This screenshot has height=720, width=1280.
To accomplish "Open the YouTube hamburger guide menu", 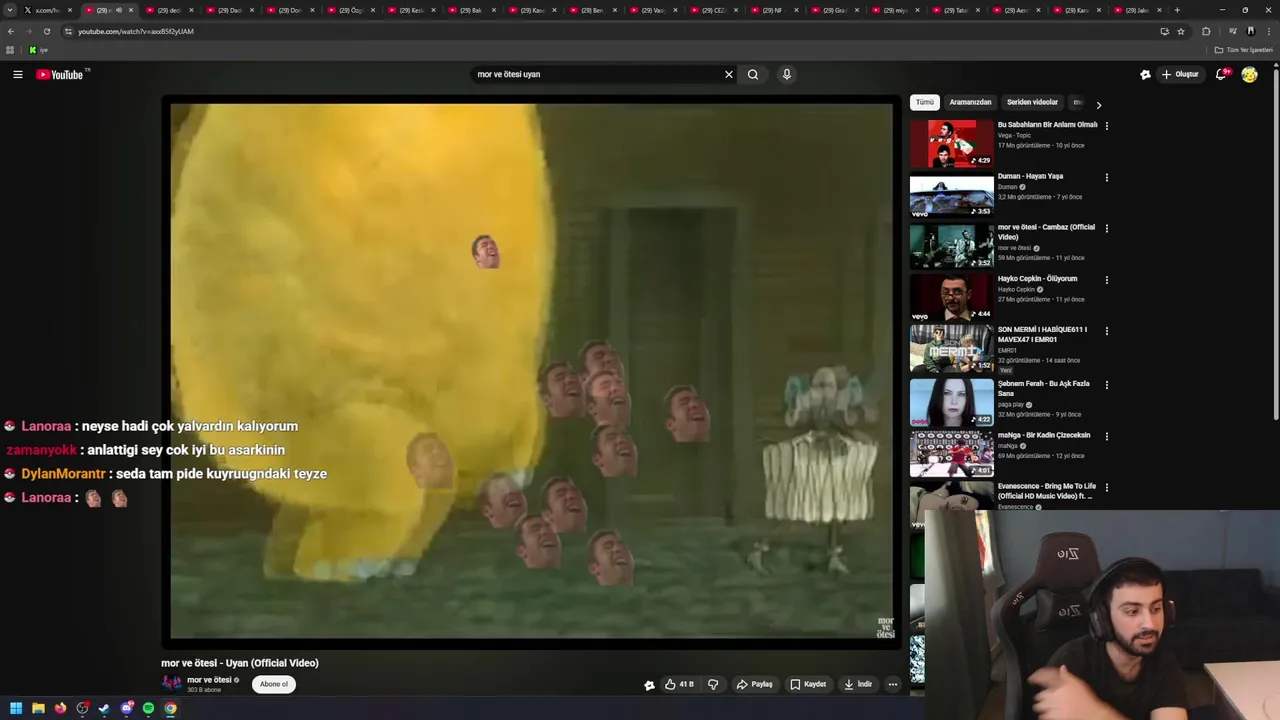I will pyautogui.click(x=18, y=74).
